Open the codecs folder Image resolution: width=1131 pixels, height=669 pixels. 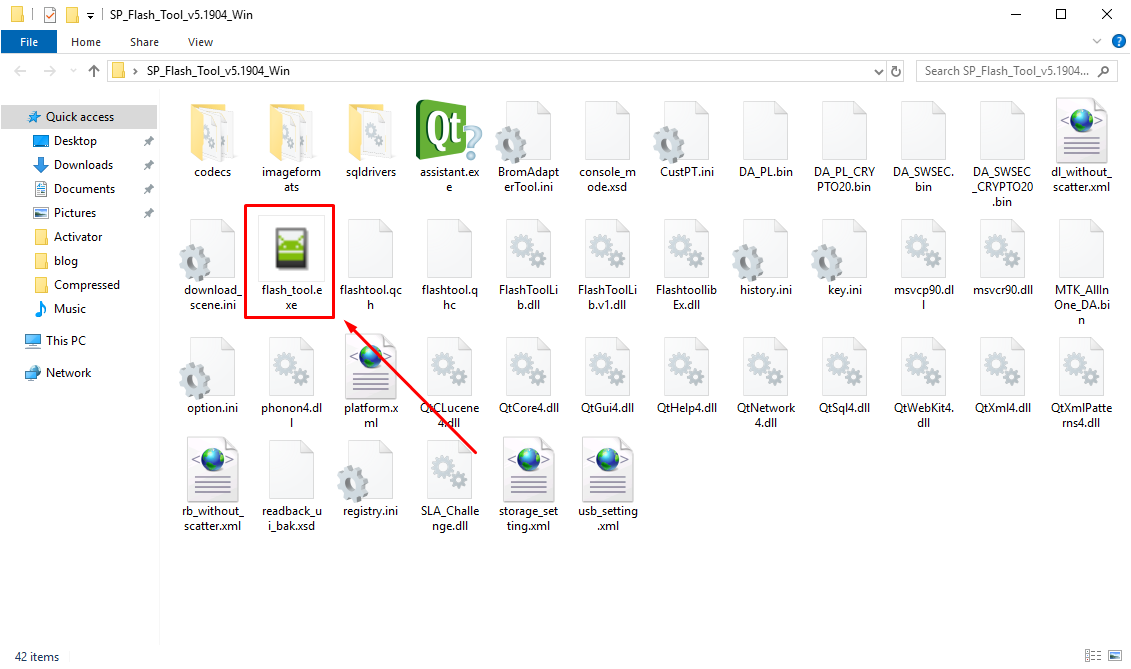(212, 141)
